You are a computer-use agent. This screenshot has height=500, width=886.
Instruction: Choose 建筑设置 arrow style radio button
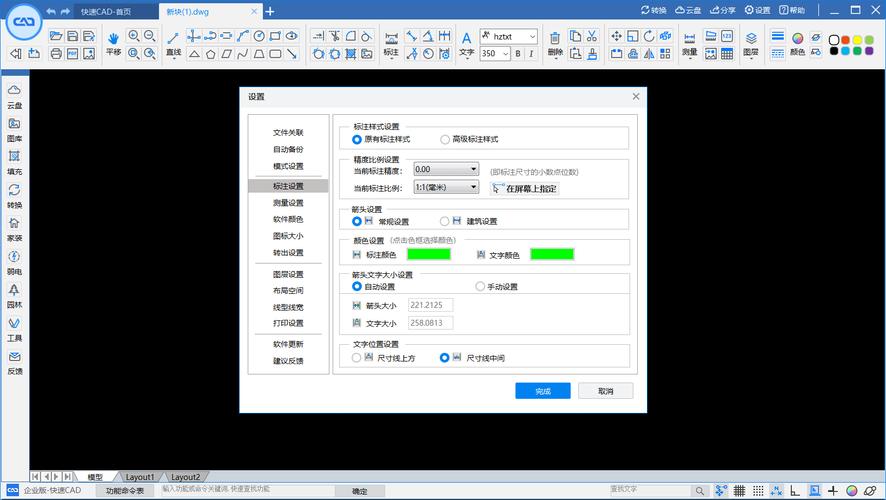coord(445,221)
